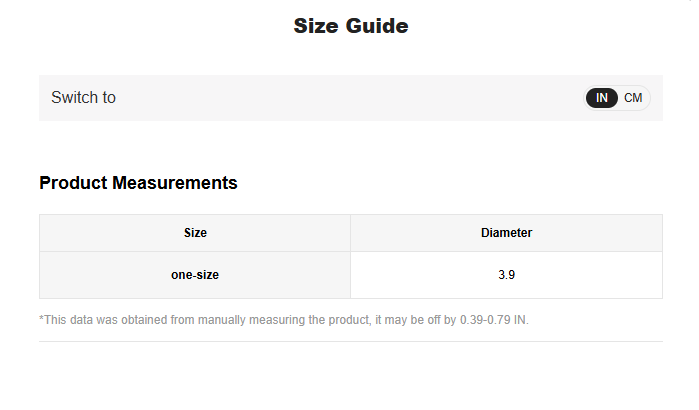Image resolution: width=699 pixels, height=410 pixels.
Task: Switch units to CM
Action: pyautogui.click(x=633, y=98)
